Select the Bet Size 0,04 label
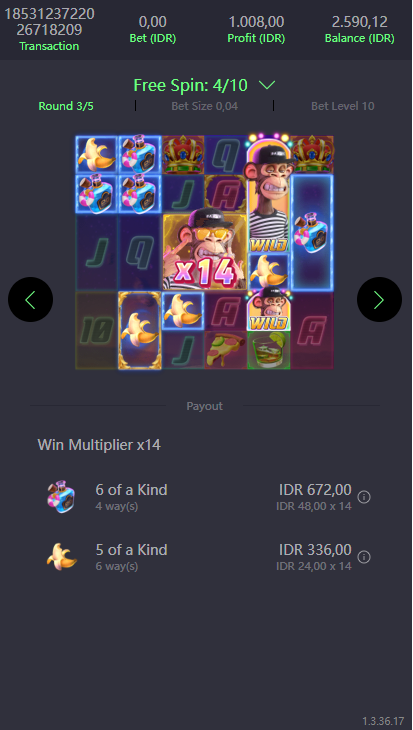Screen dimensions: 413x730 204,106
